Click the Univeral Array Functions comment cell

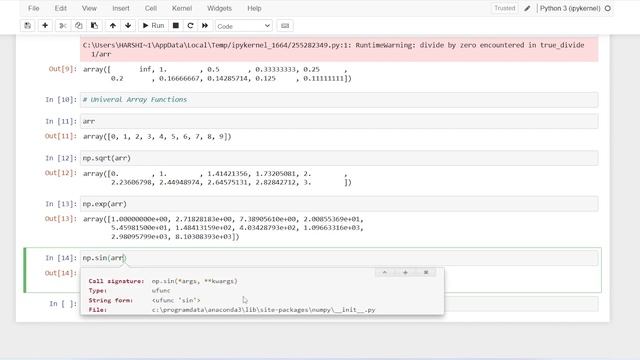339,100
